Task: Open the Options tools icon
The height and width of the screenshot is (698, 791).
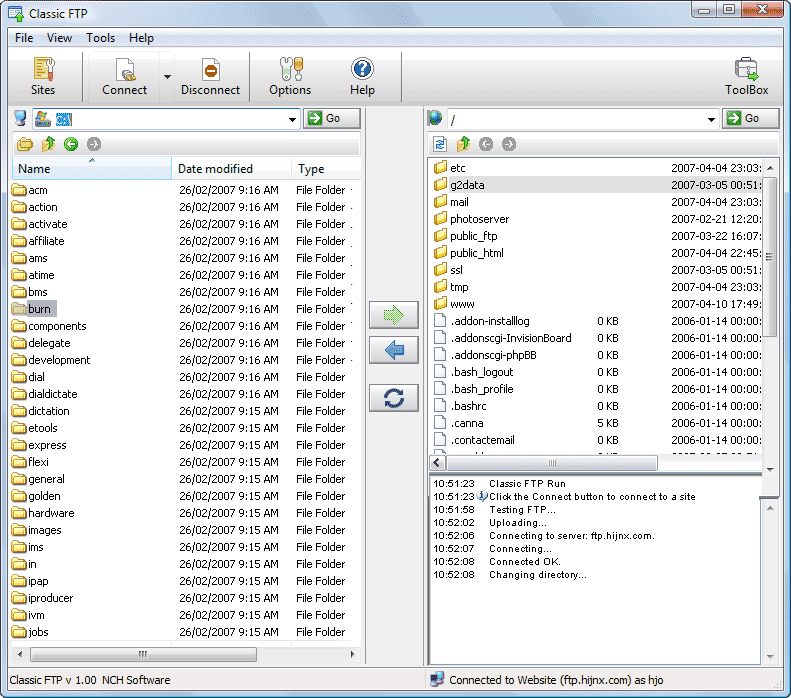Action: [290, 70]
